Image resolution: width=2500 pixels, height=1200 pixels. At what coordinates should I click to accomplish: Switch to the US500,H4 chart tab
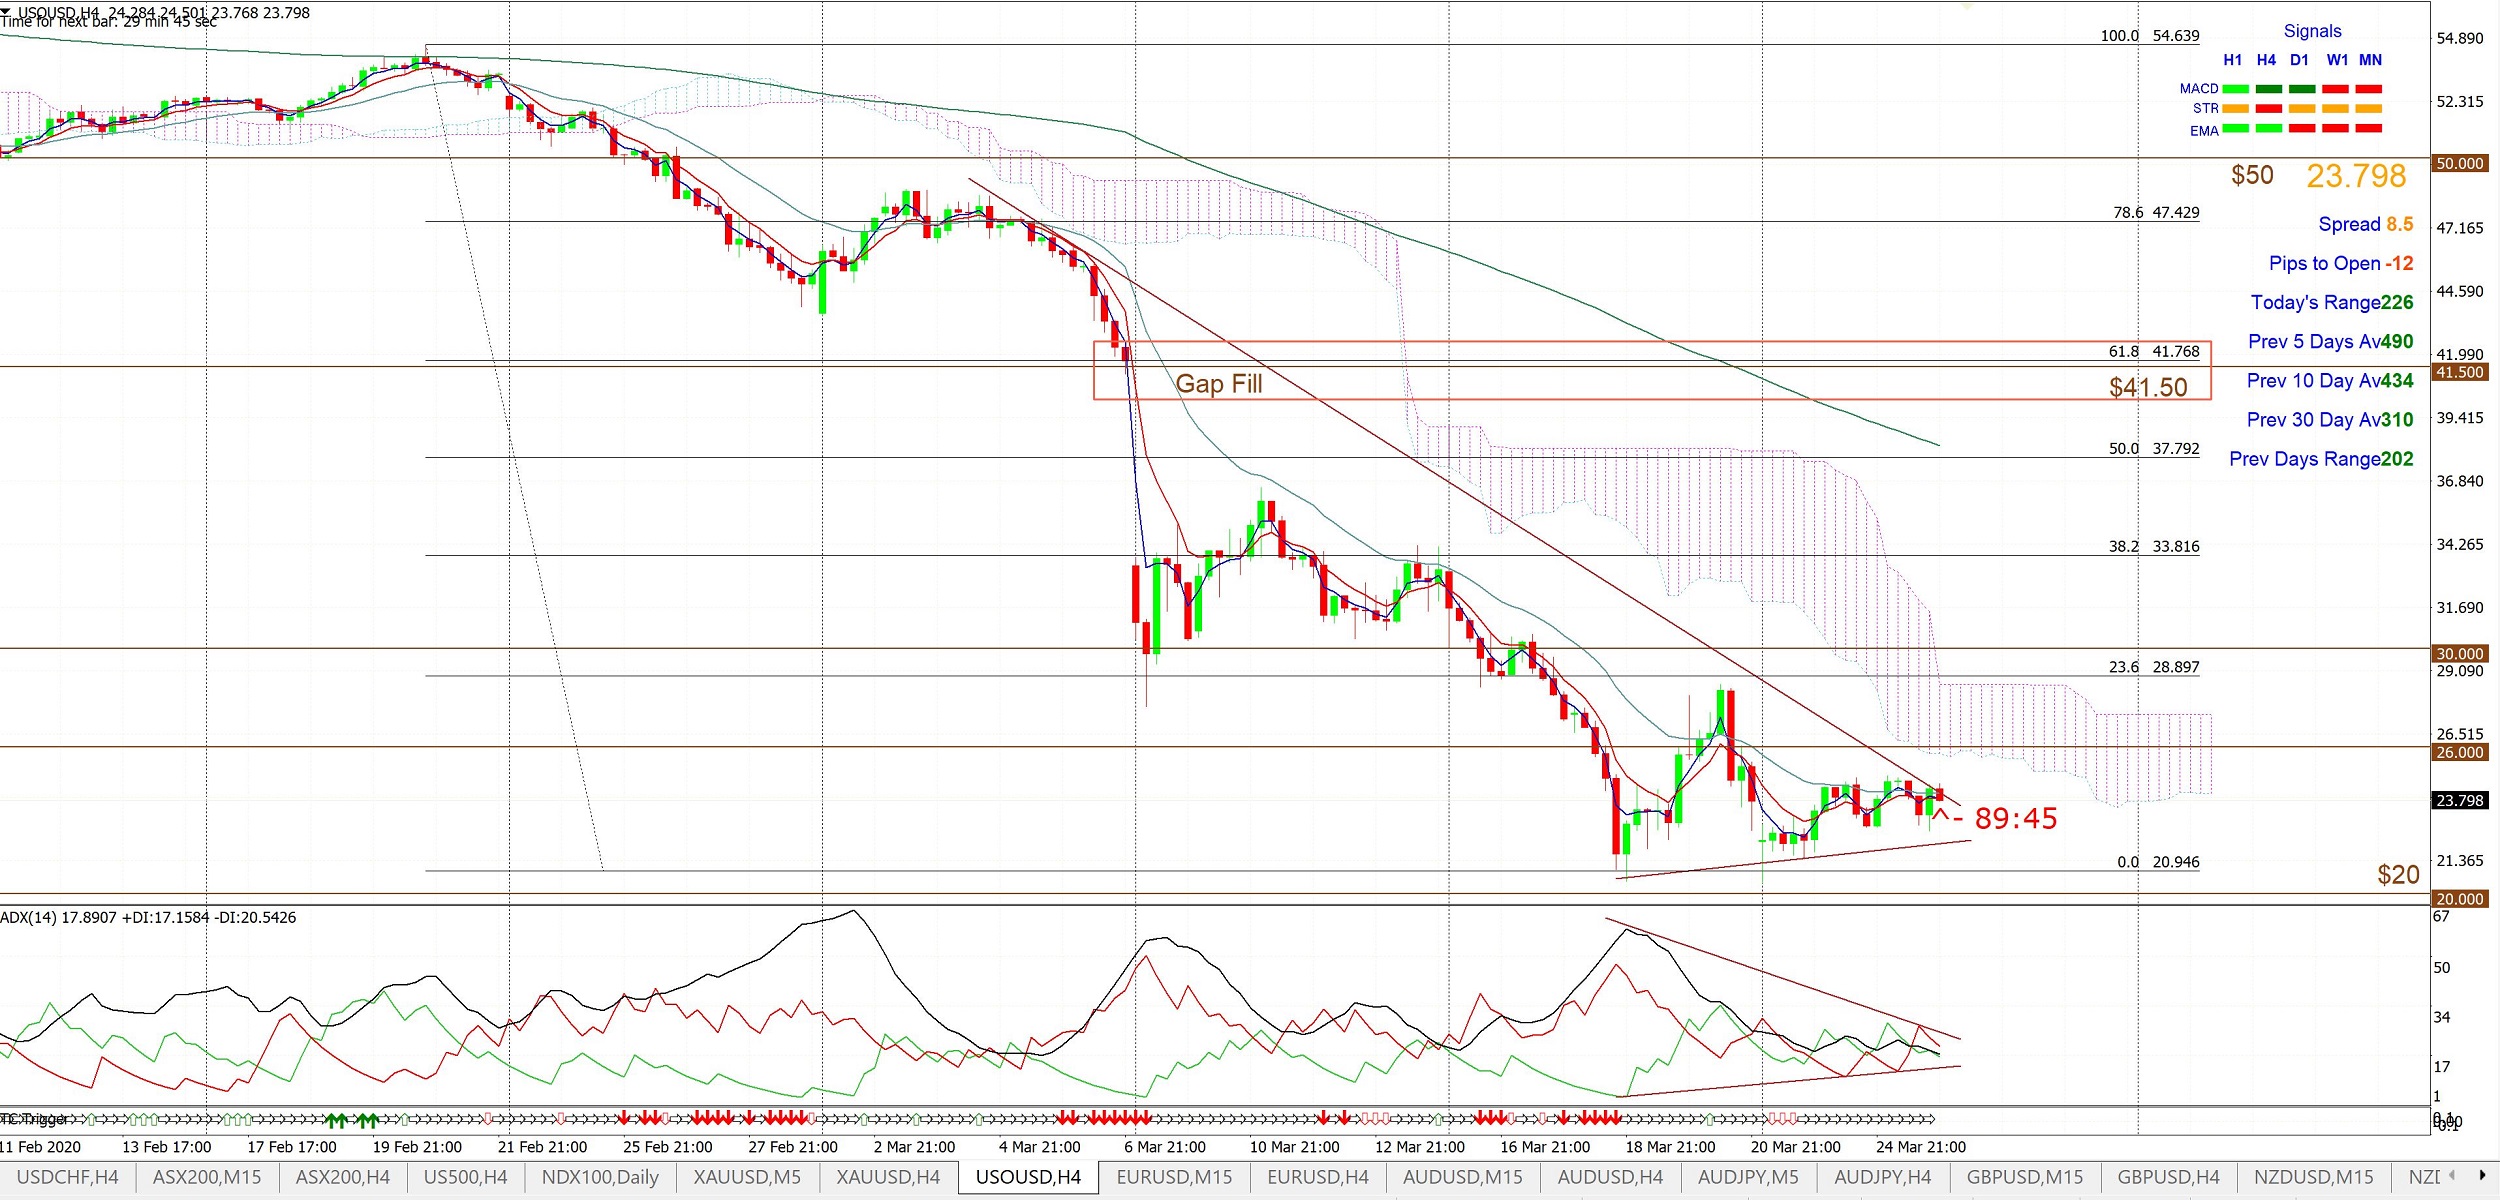click(465, 1177)
